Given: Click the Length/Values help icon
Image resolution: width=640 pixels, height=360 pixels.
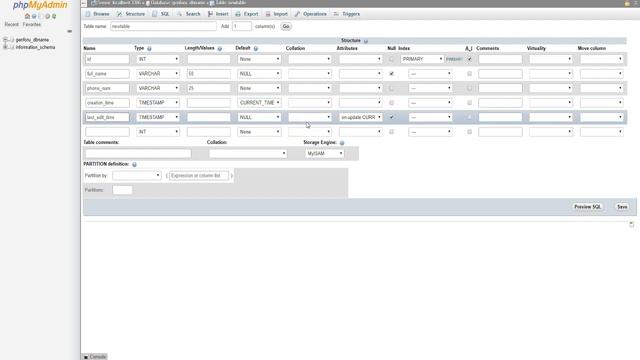Looking at the screenshot, I should pyautogui.click(x=220, y=49).
